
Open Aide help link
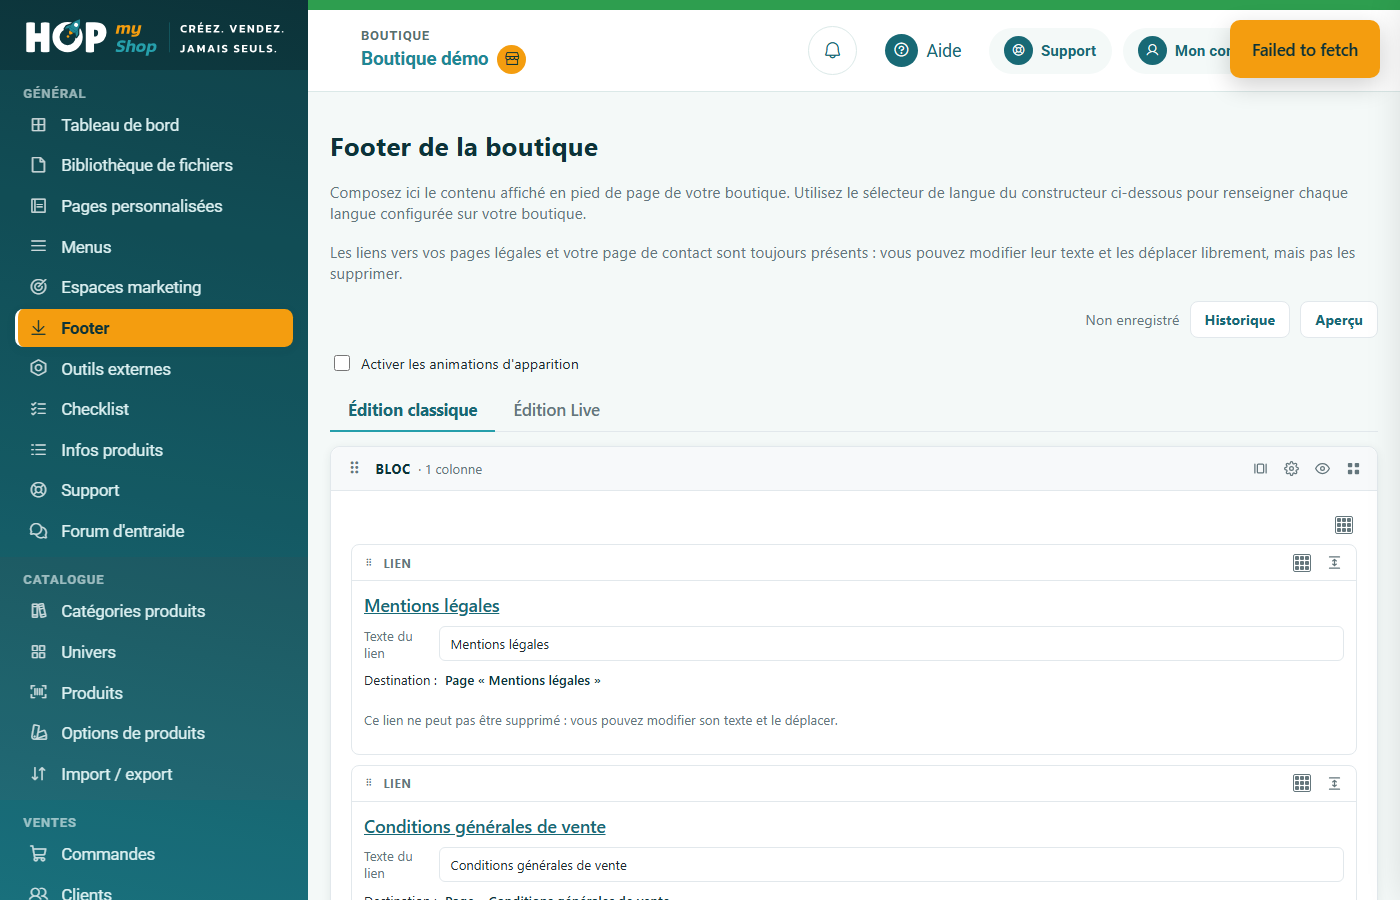pyautogui.click(x=923, y=50)
